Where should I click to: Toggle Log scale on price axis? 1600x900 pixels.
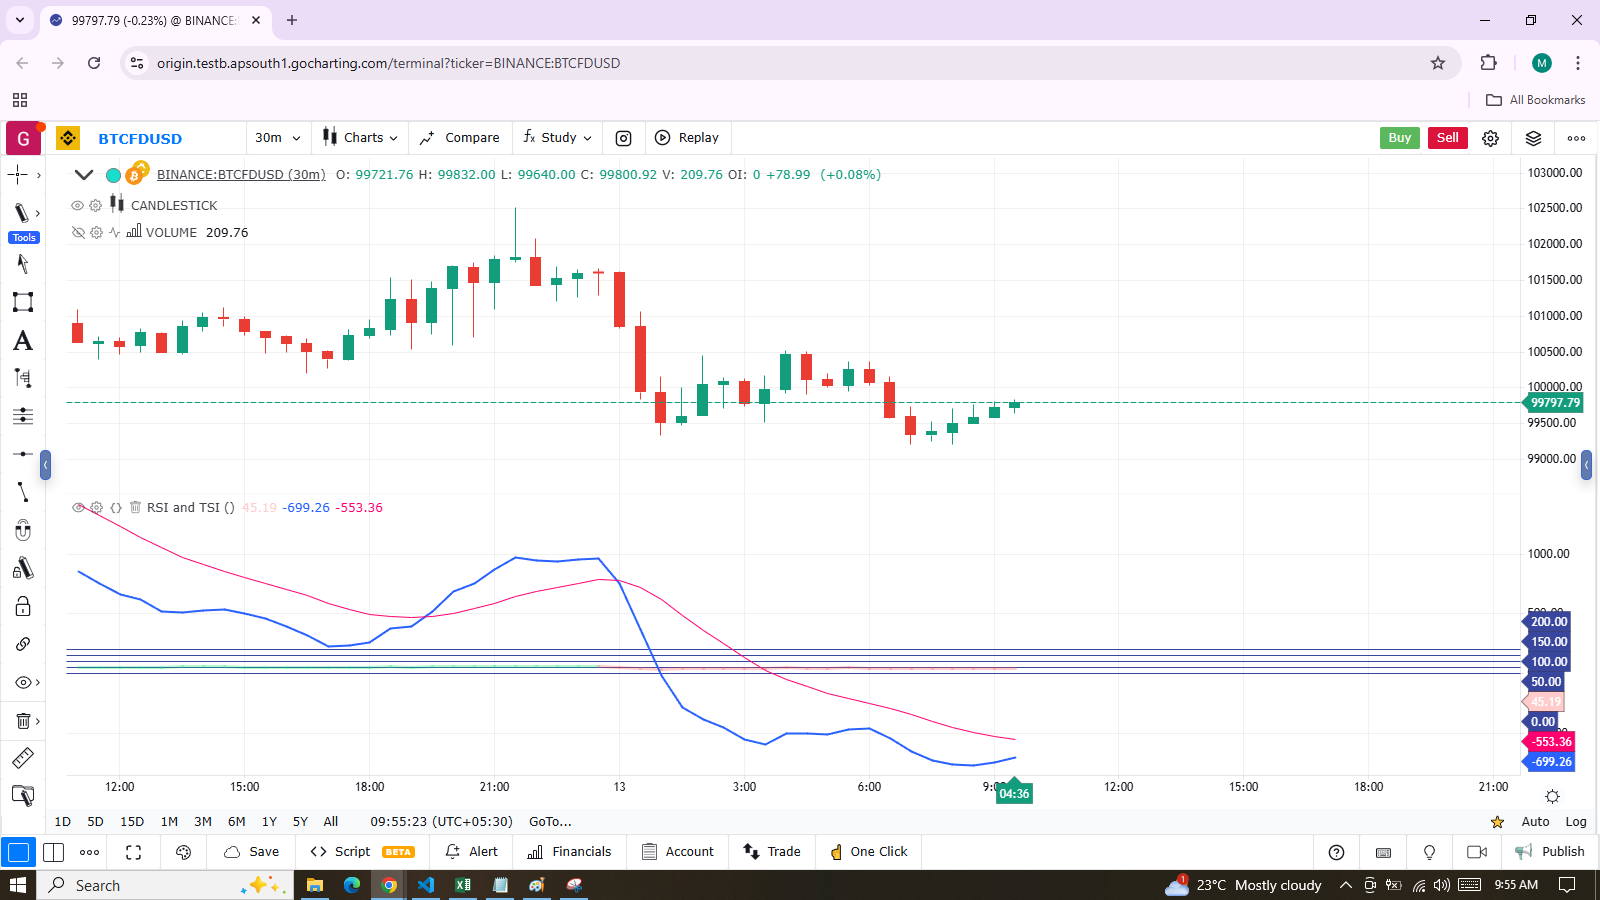point(1575,821)
